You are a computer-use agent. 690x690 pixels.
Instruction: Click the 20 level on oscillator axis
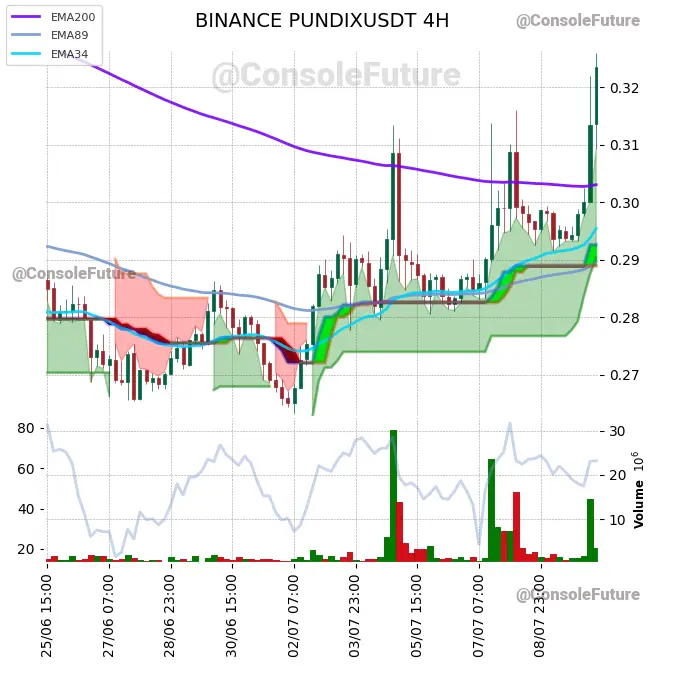(x=26, y=549)
